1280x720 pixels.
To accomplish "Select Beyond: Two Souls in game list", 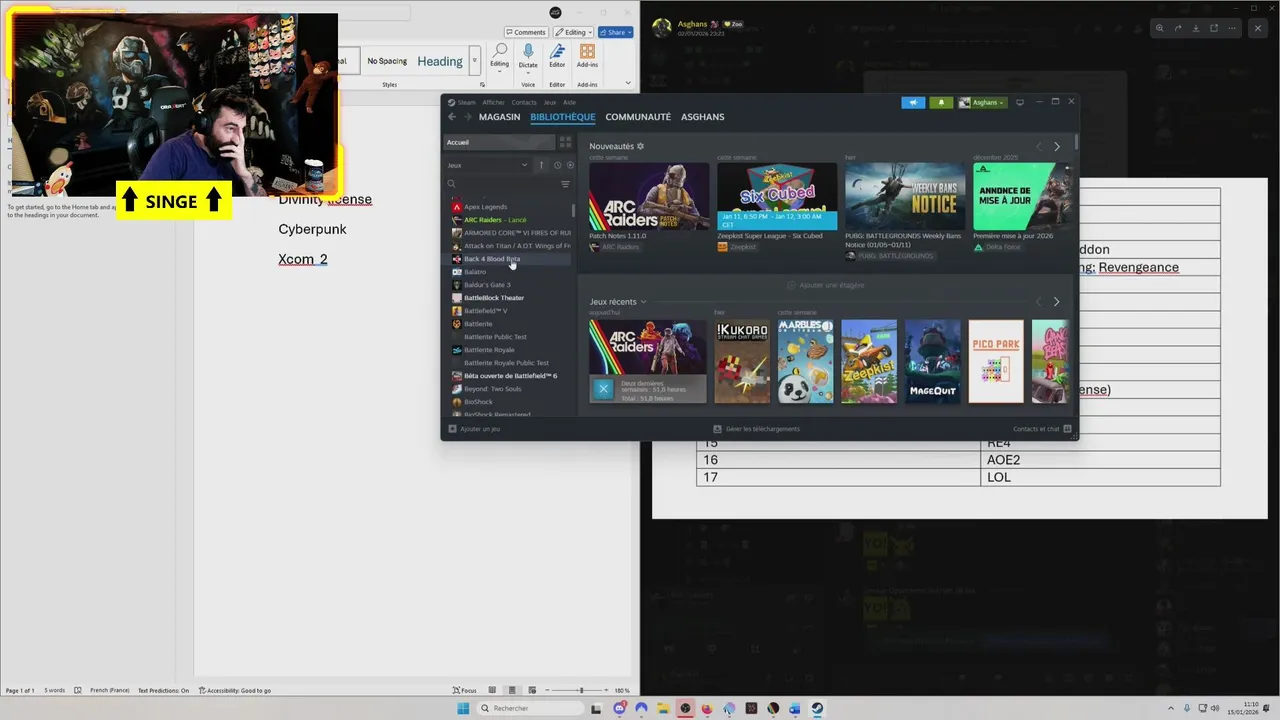I will [492, 389].
